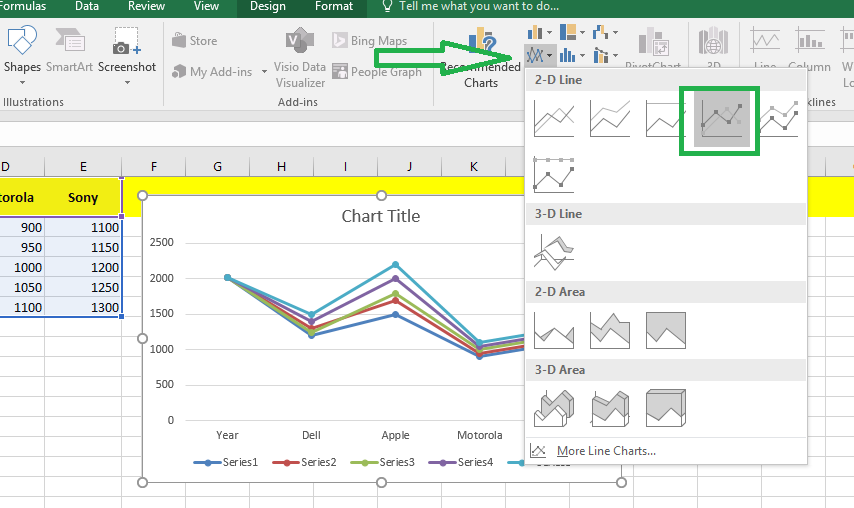Open the Insert Line Chart dropdown
The image size is (854, 508).
pyautogui.click(x=539, y=56)
